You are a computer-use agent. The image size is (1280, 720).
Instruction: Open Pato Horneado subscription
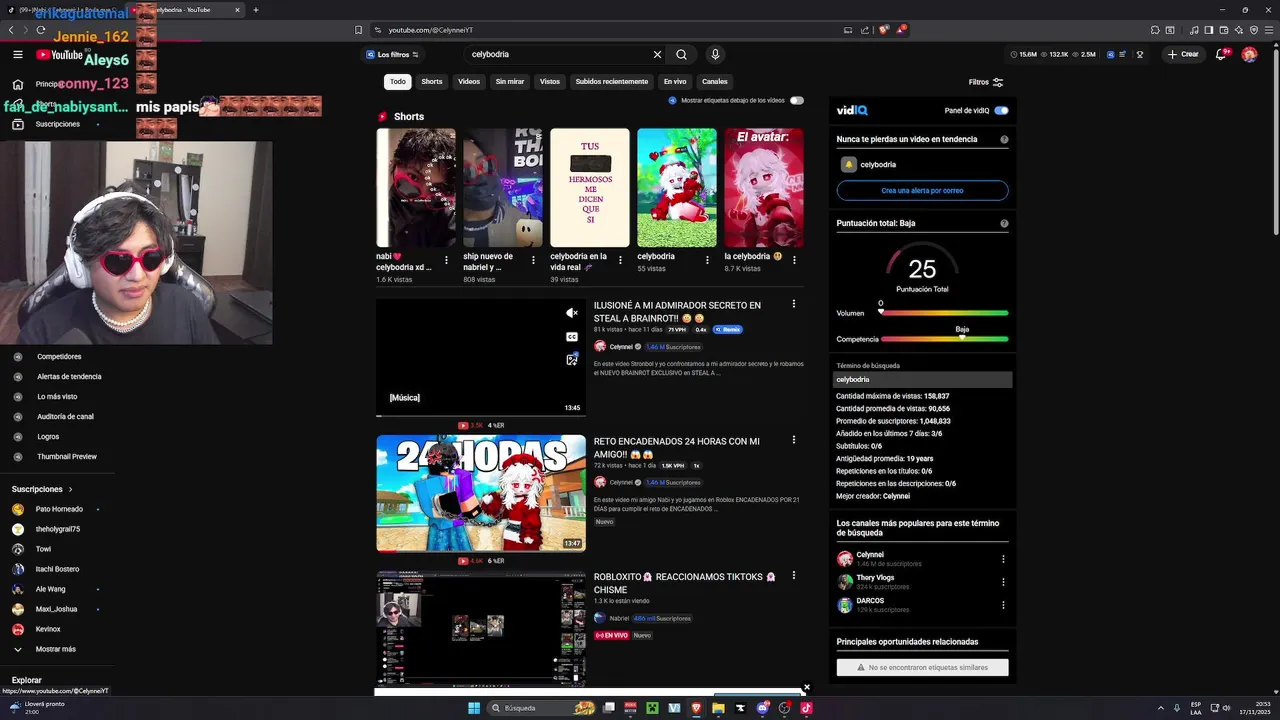[x=59, y=509]
